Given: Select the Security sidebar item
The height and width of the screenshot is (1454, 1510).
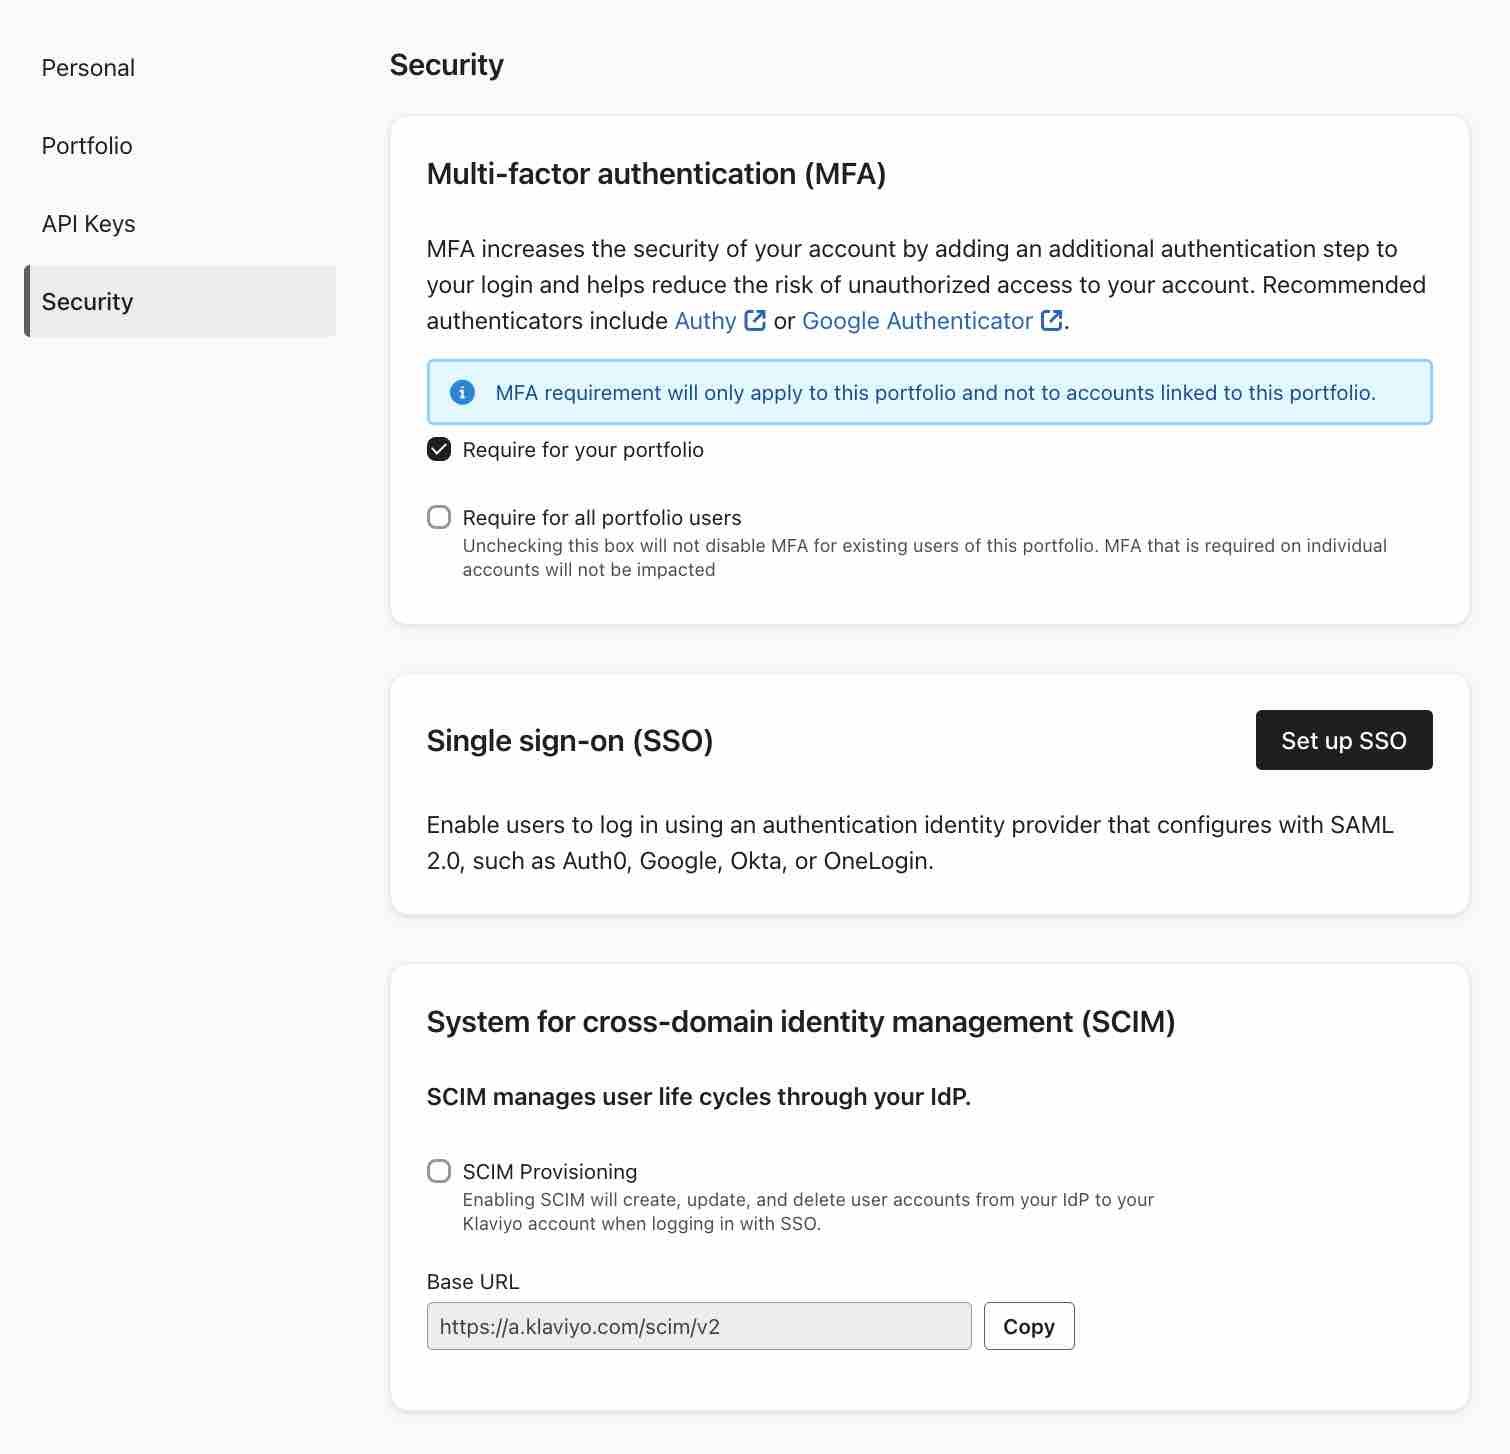Looking at the screenshot, I should (86, 301).
